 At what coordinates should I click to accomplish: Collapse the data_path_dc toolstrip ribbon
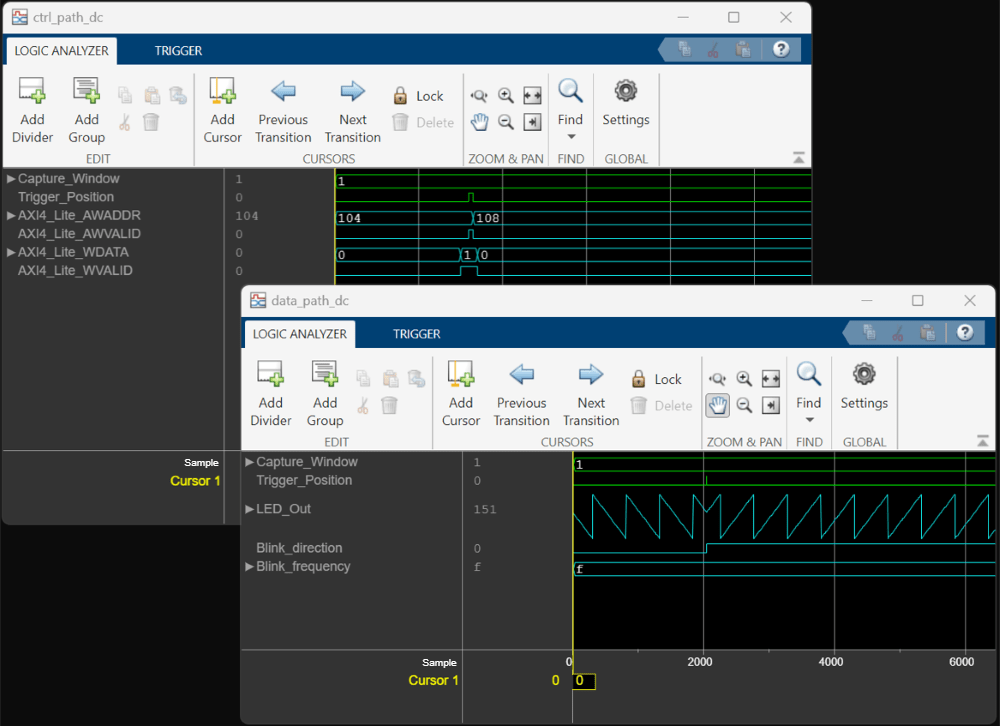click(982, 441)
